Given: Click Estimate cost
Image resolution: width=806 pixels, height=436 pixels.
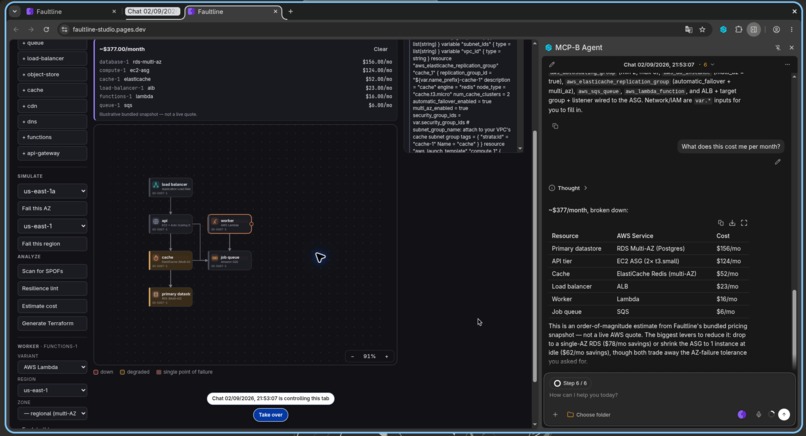Looking at the screenshot, I should (x=52, y=306).
